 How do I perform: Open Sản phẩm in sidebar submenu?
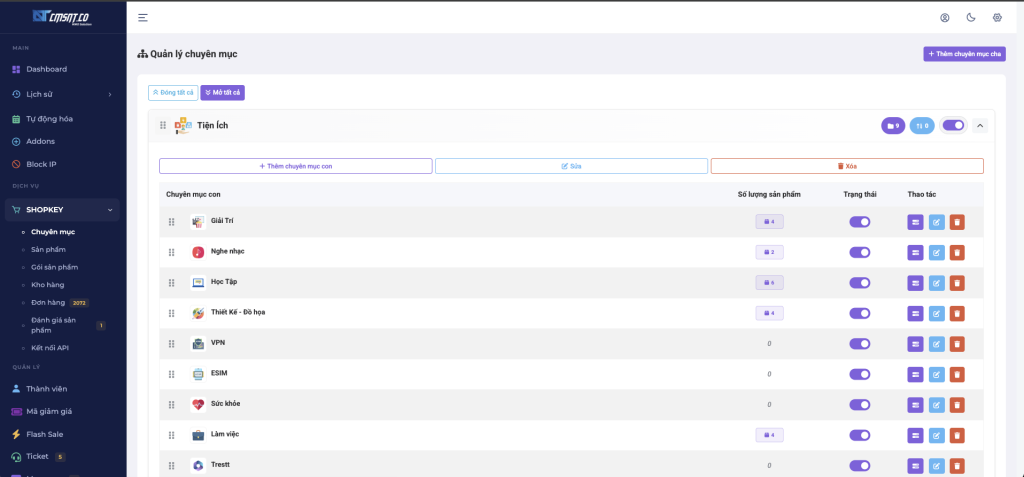(x=48, y=249)
